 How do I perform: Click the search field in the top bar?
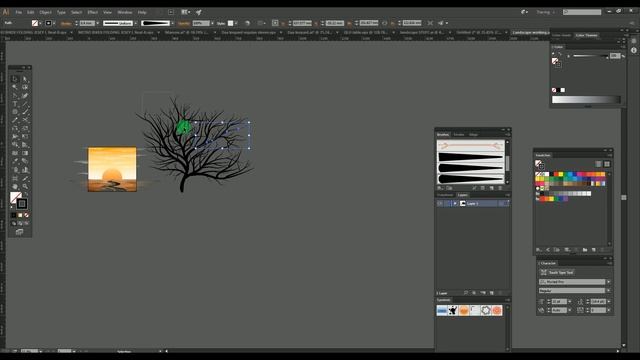582,12
